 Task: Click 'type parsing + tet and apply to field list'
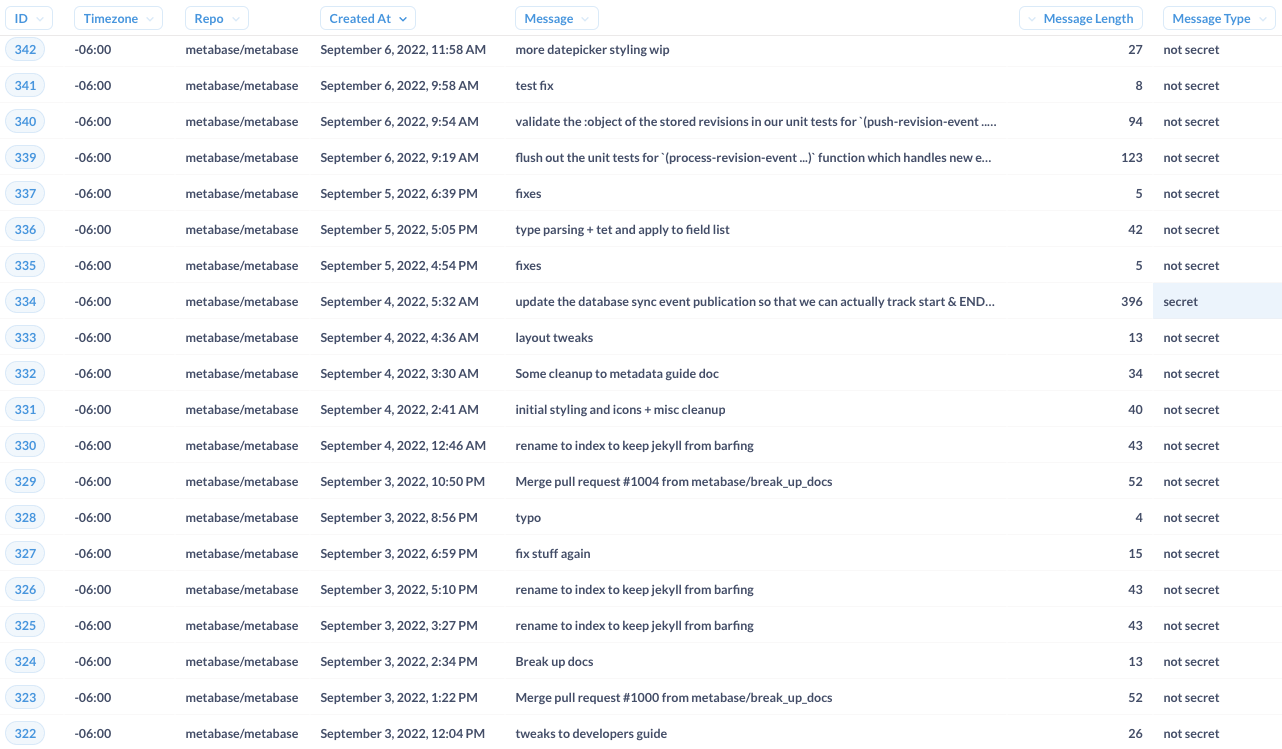tap(622, 230)
